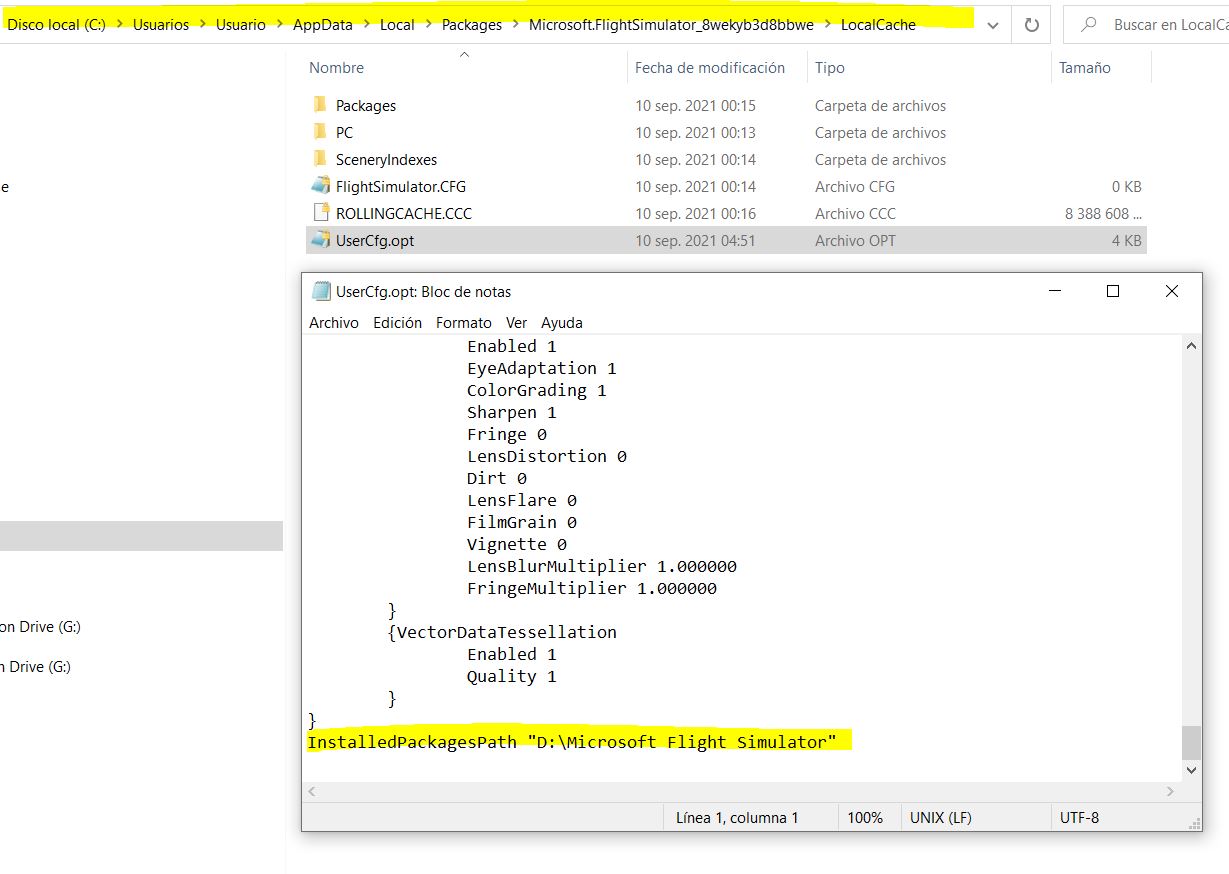The image size is (1229, 874).
Task: Click the {VectorDataTessellation line
Action: [502, 632]
